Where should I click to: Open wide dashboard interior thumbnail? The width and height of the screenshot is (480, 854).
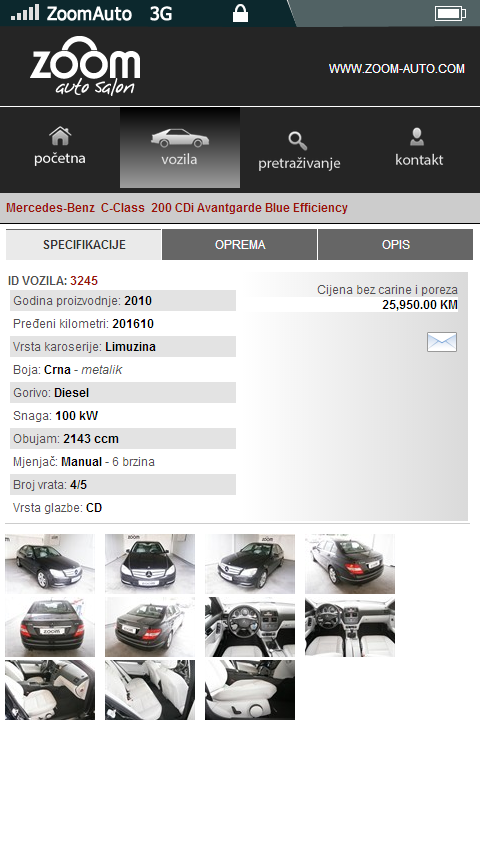(350, 627)
